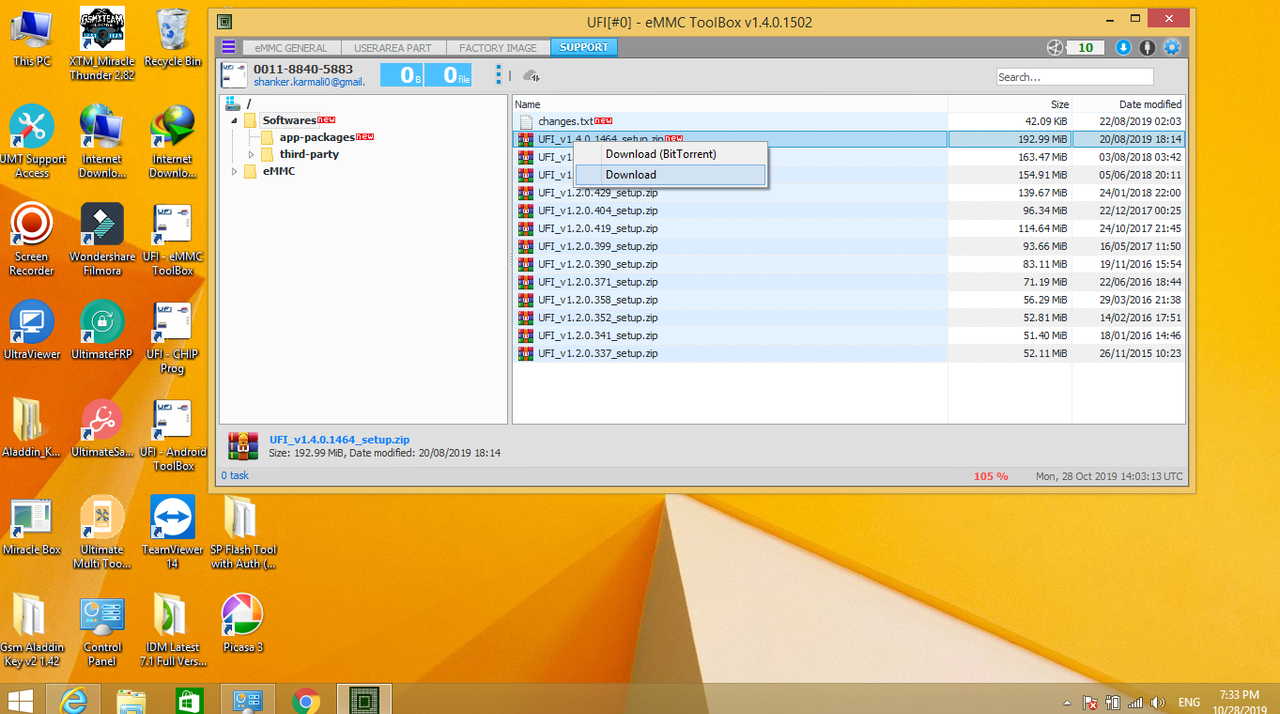Select the Softwares folder in the tree
The width and height of the screenshot is (1280, 714).
click(289, 120)
